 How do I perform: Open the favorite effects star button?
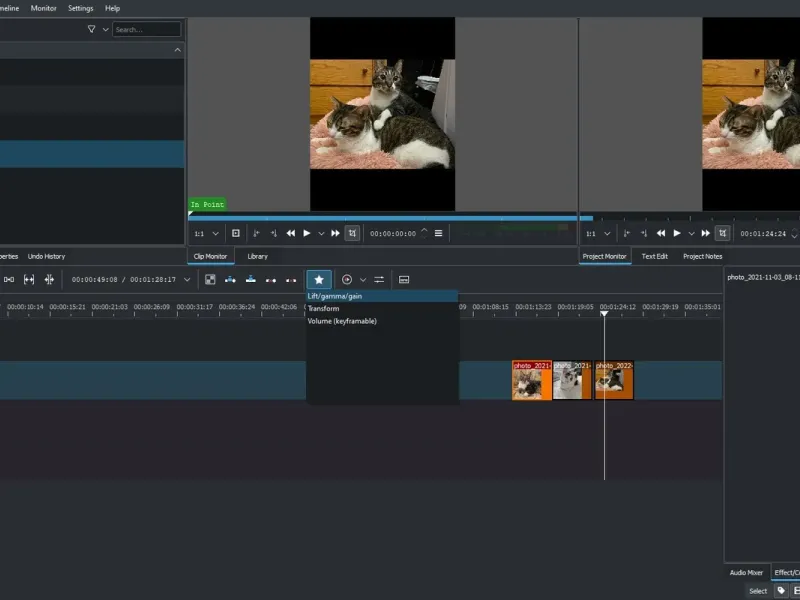pos(319,280)
